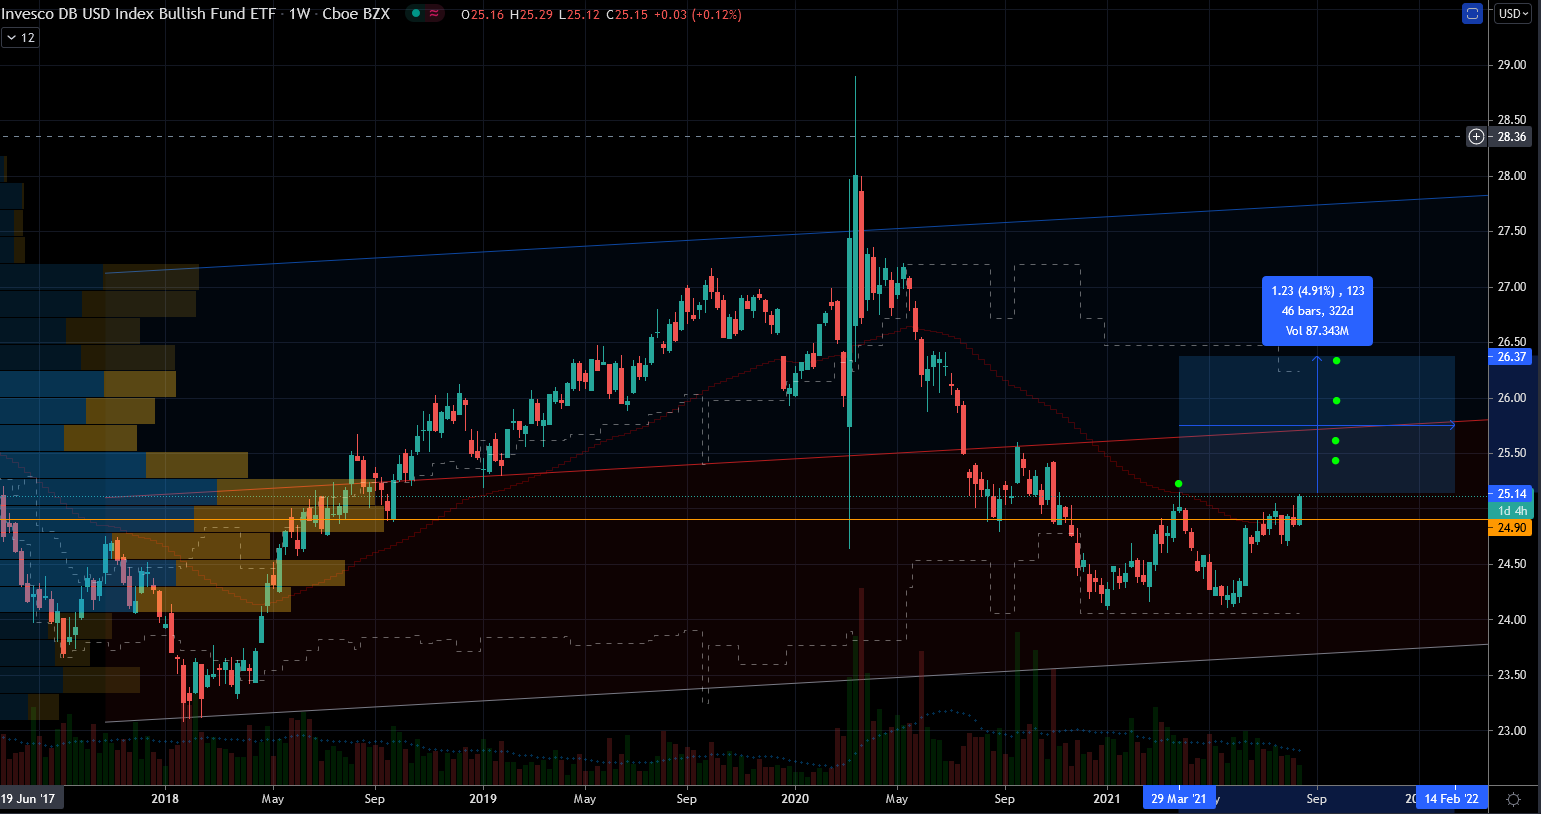This screenshot has width=1541, height=814.
Task: Click the 19 Jun '17 date label
Action: pos(29,799)
